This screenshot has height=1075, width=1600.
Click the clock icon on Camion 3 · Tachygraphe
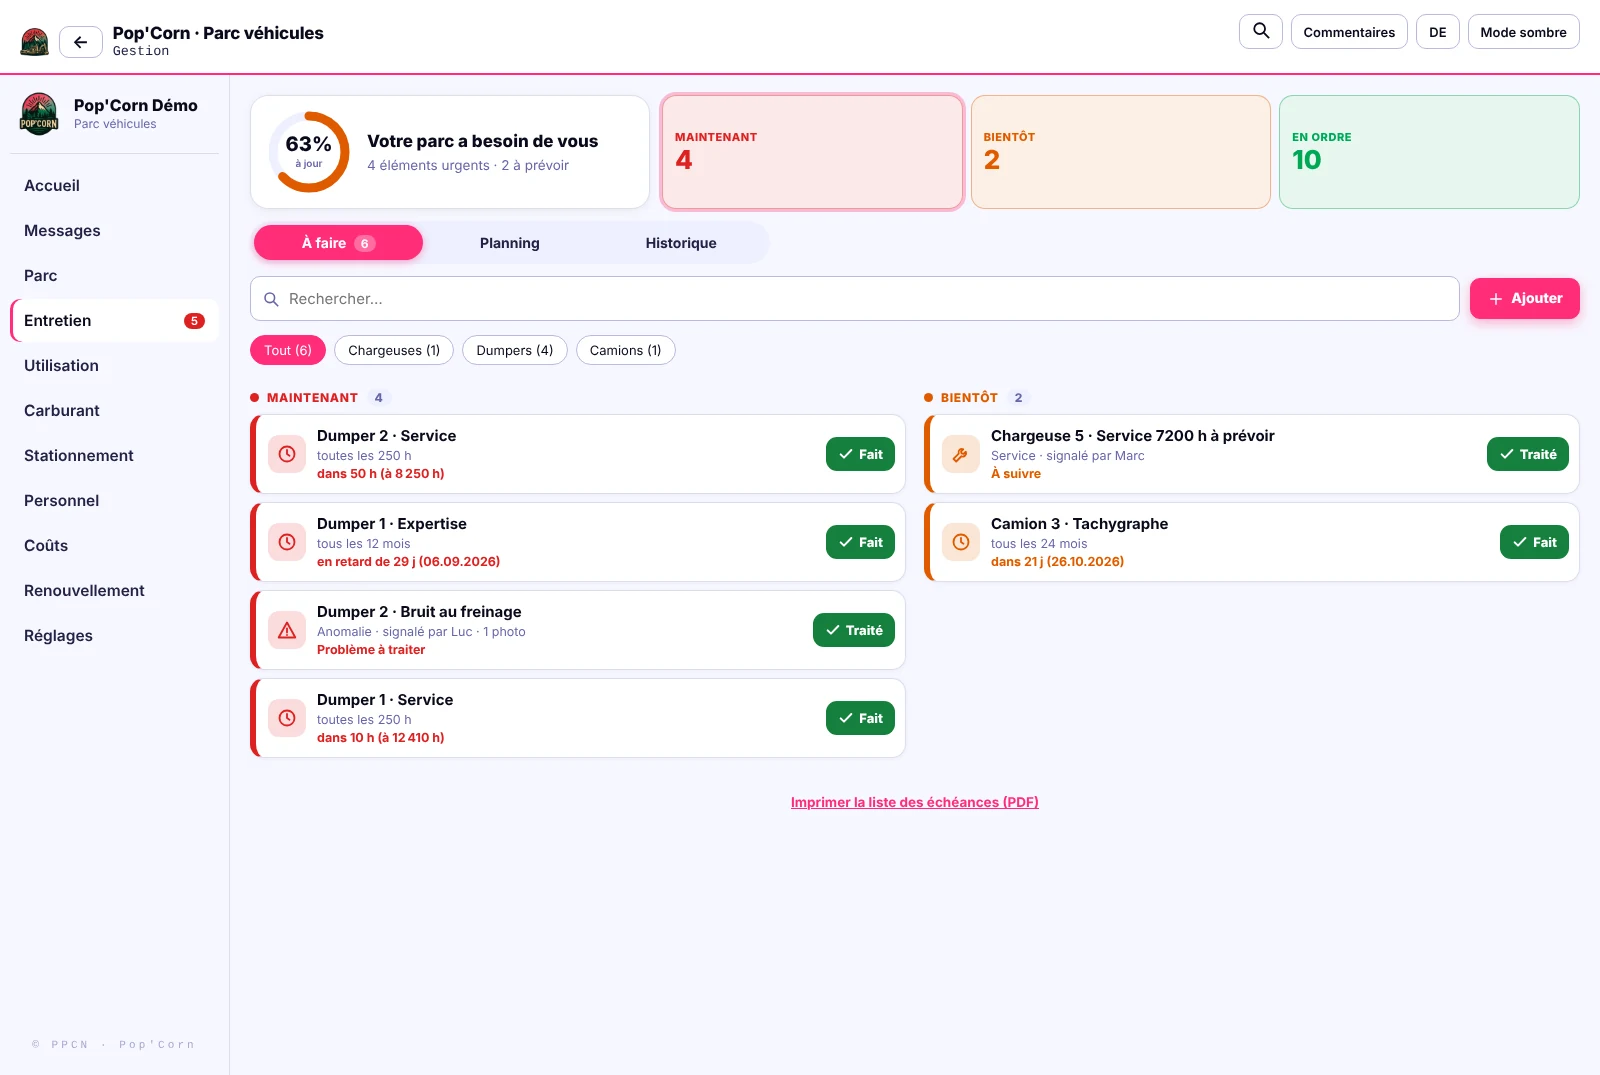tap(961, 542)
